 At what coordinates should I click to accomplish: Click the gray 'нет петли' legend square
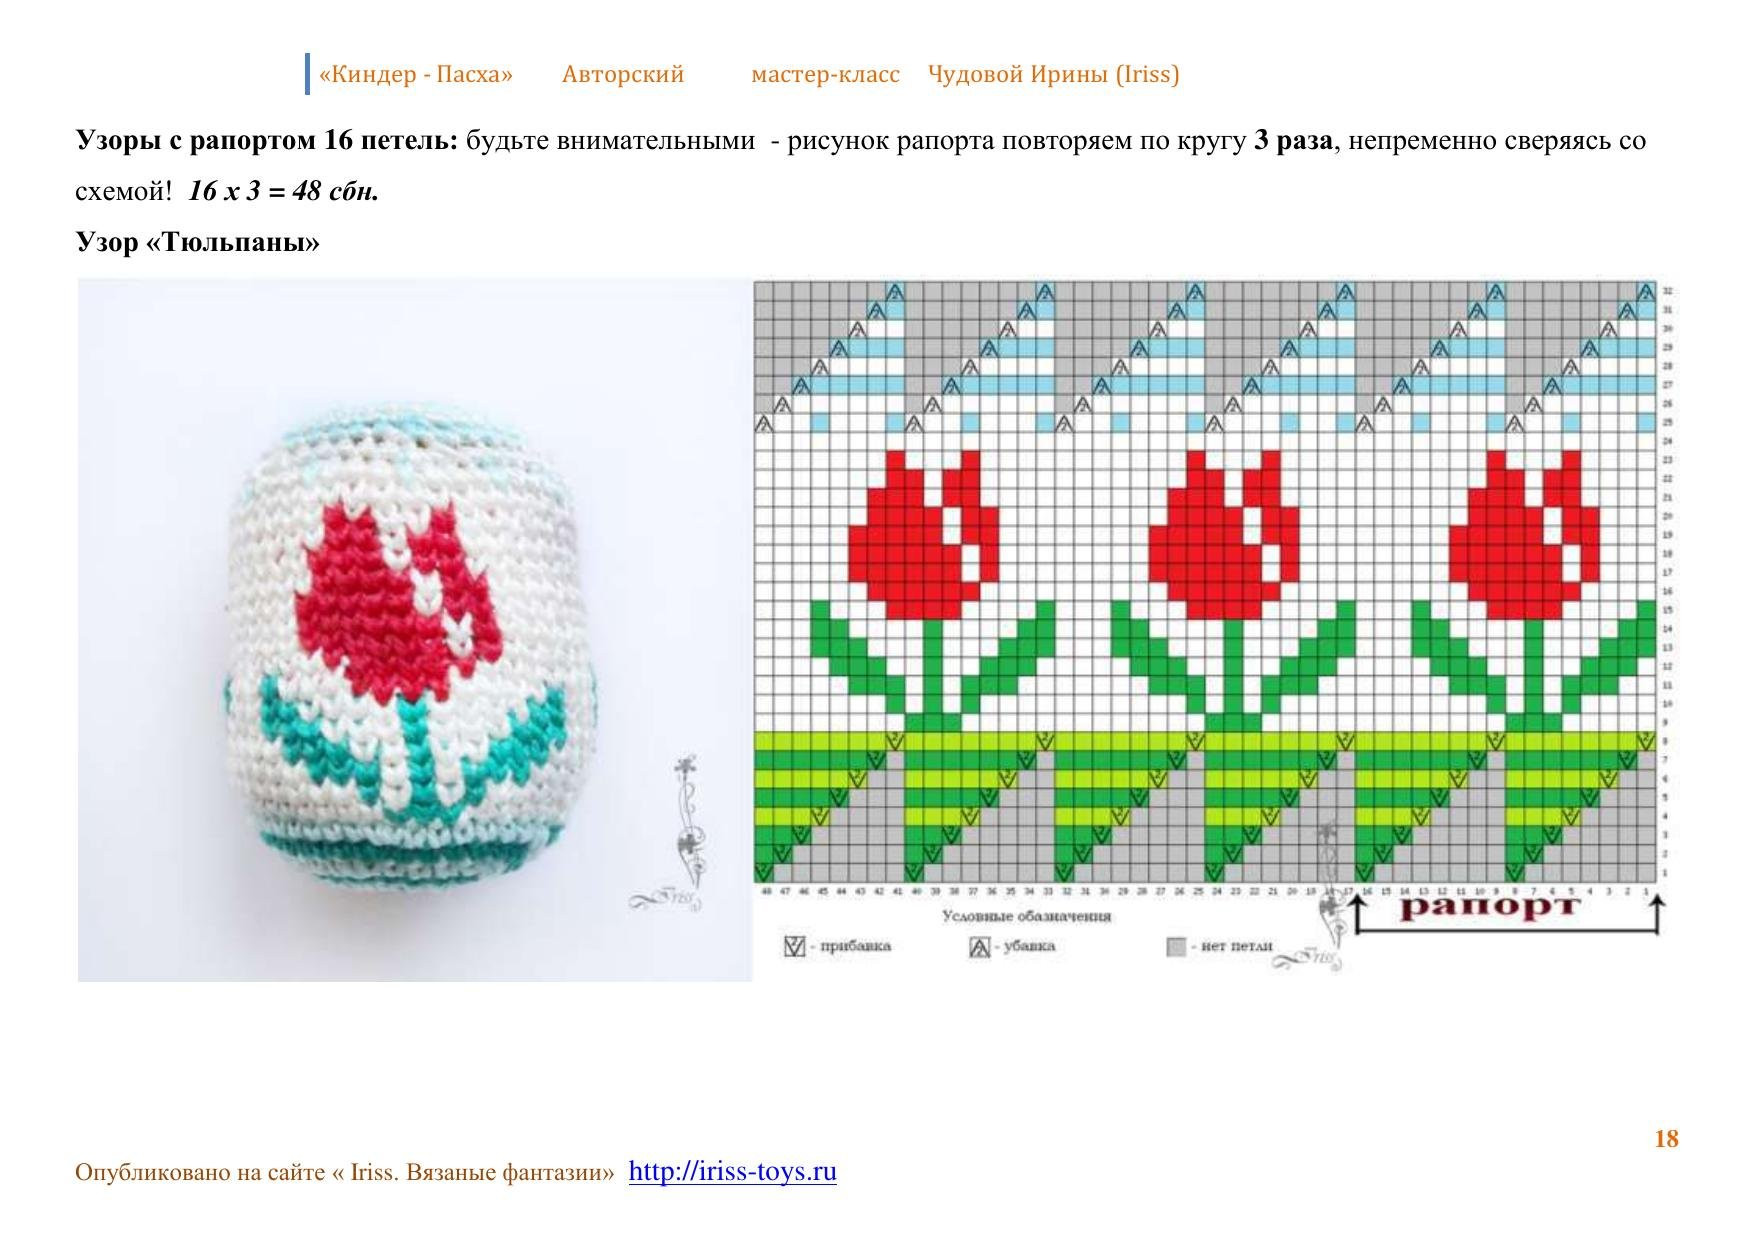tap(1176, 946)
